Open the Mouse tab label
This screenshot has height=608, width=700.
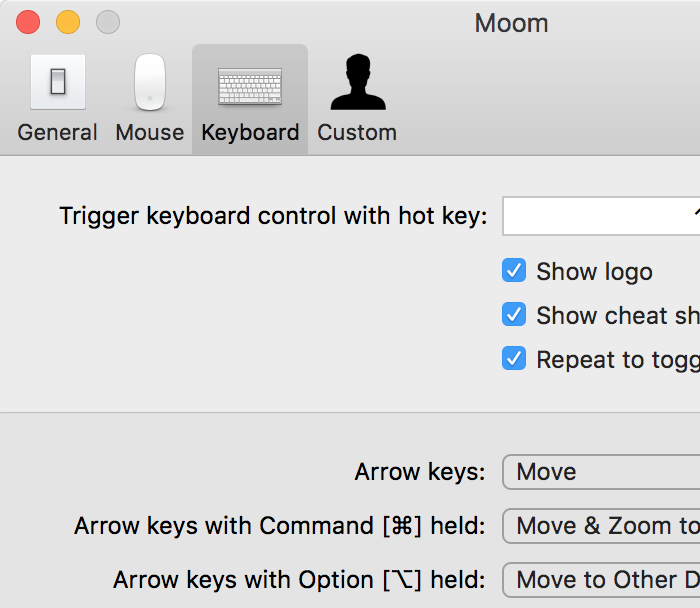tap(150, 132)
